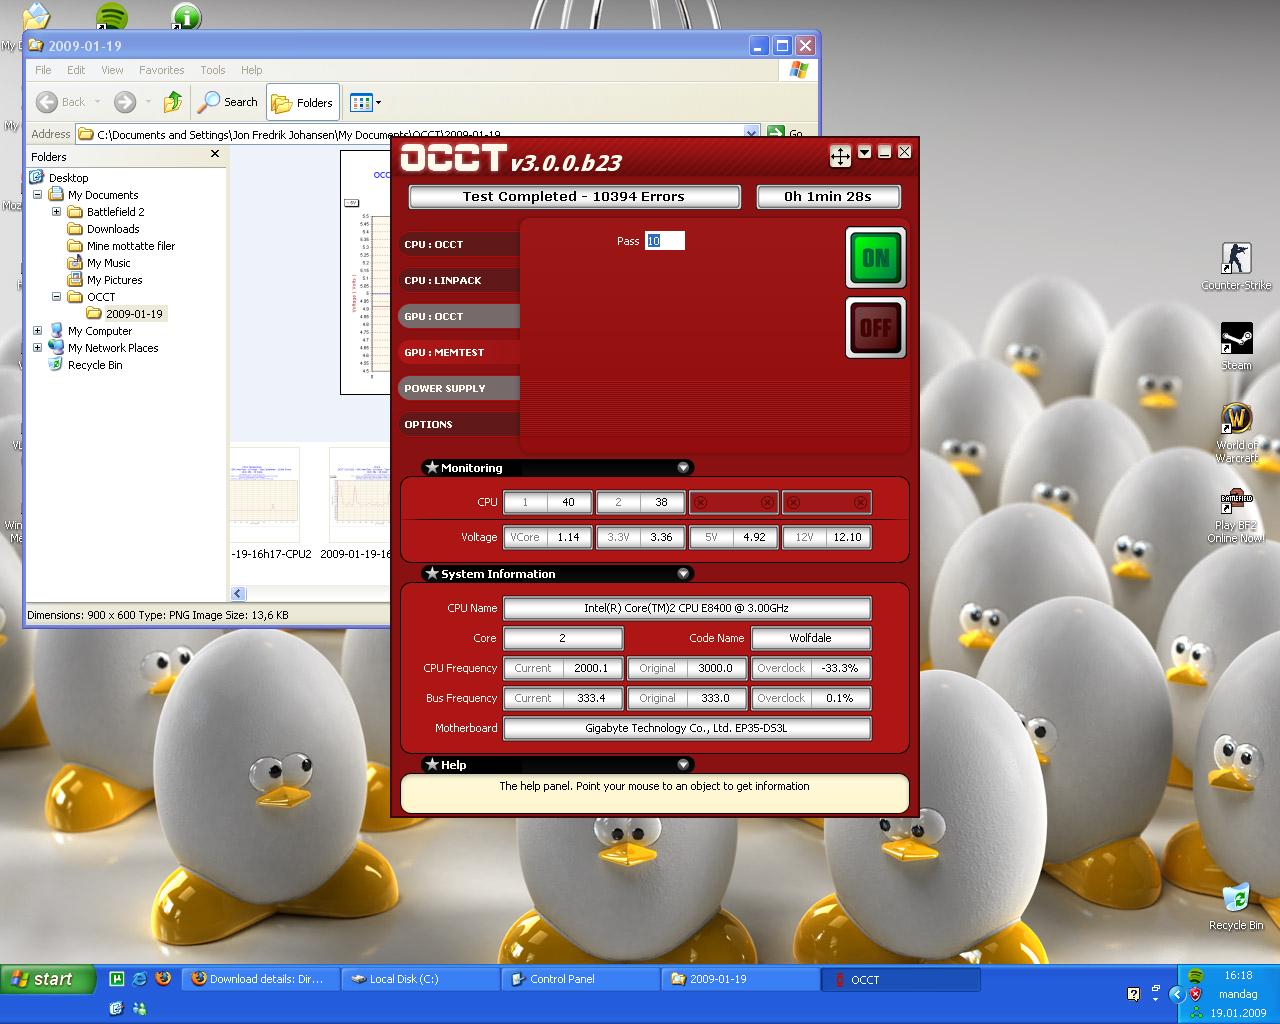Click the Monitoring star icon
The image size is (1280, 1024).
[432, 467]
